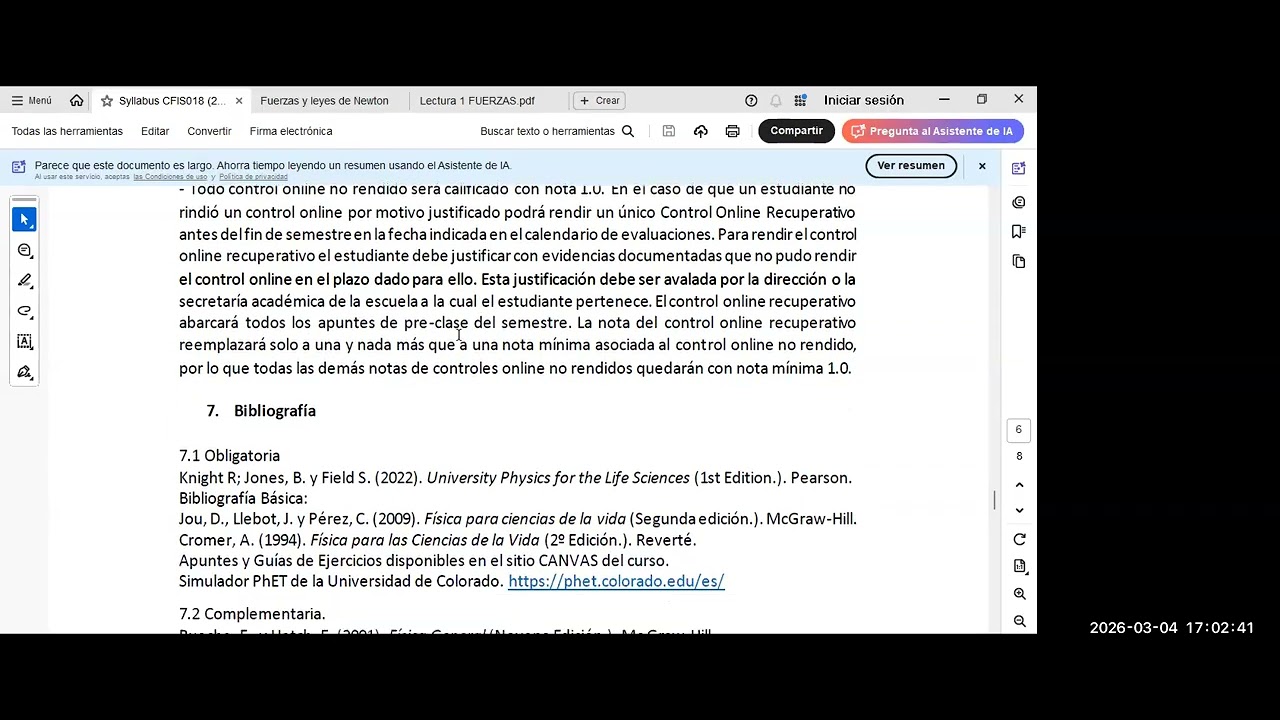Open the Convertir menu
Screen dimensions: 1280x720
pos(209,131)
